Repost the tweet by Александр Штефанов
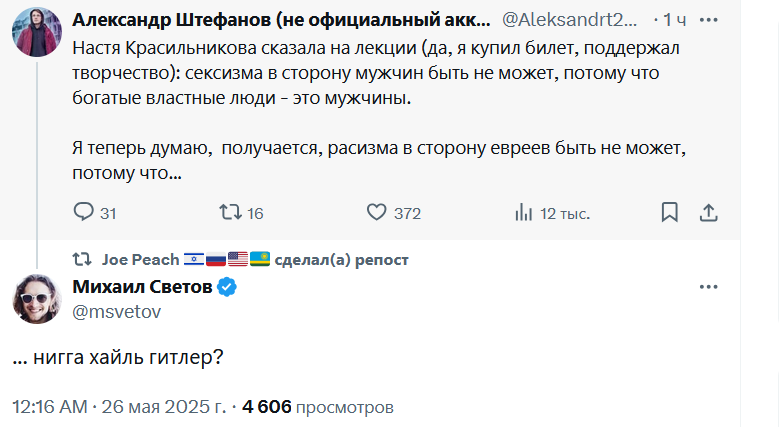The image size is (779, 427). (229, 212)
